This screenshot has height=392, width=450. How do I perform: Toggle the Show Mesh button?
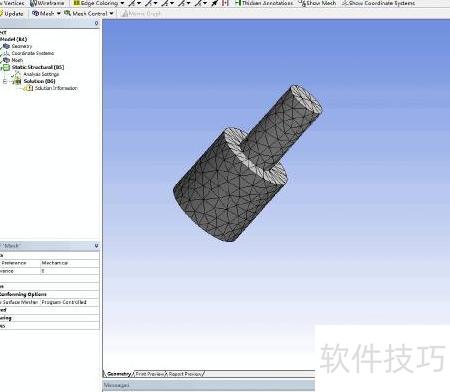click(317, 3)
